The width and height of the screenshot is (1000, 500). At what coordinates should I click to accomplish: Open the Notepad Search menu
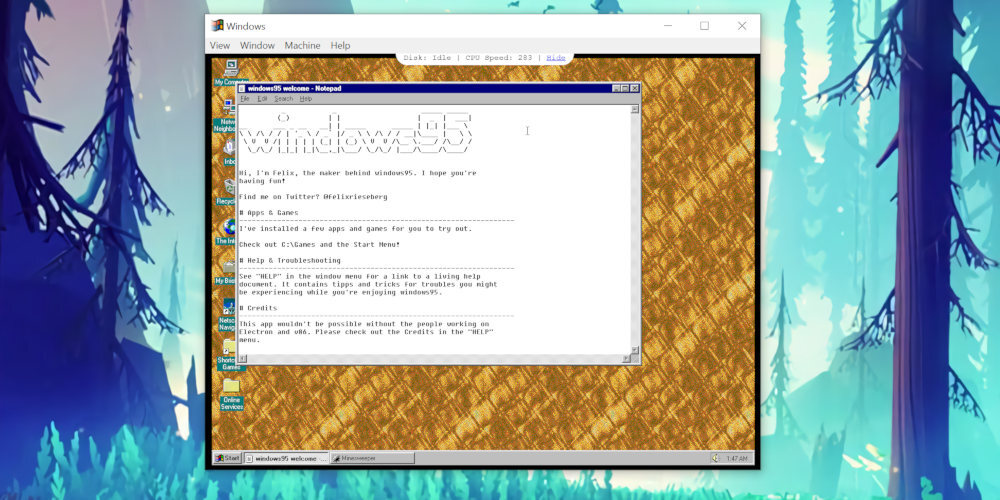coord(283,99)
